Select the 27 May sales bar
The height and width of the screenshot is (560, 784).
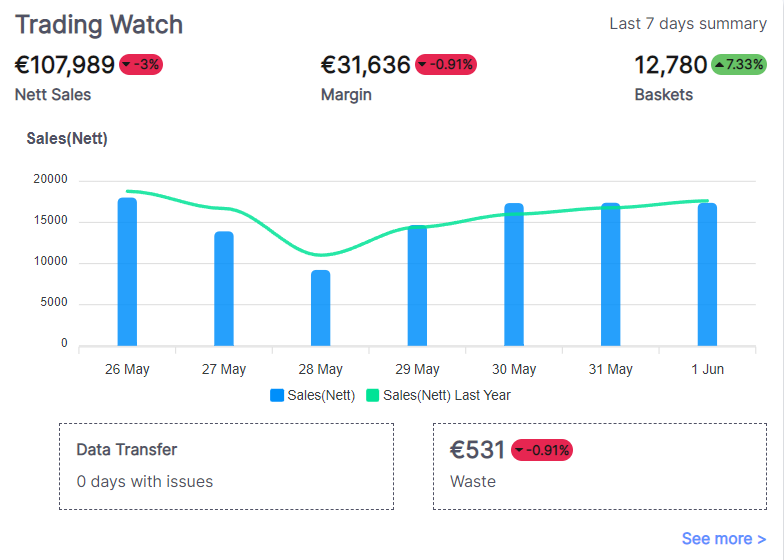[224, 289]
